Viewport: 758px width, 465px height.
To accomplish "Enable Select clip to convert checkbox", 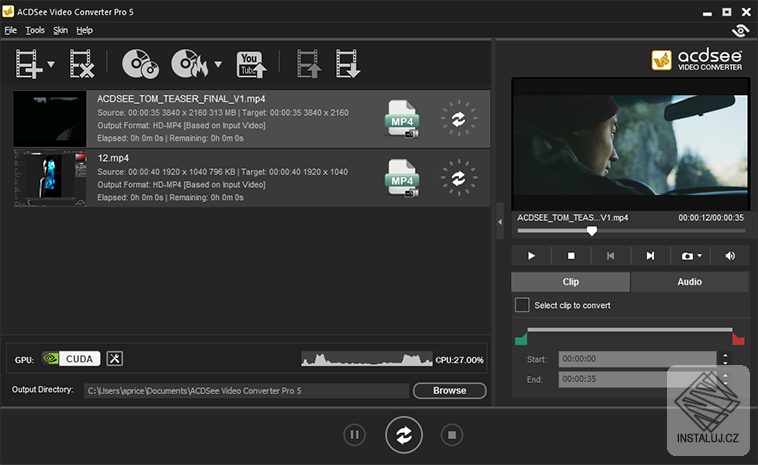I will tap(522, 305).
